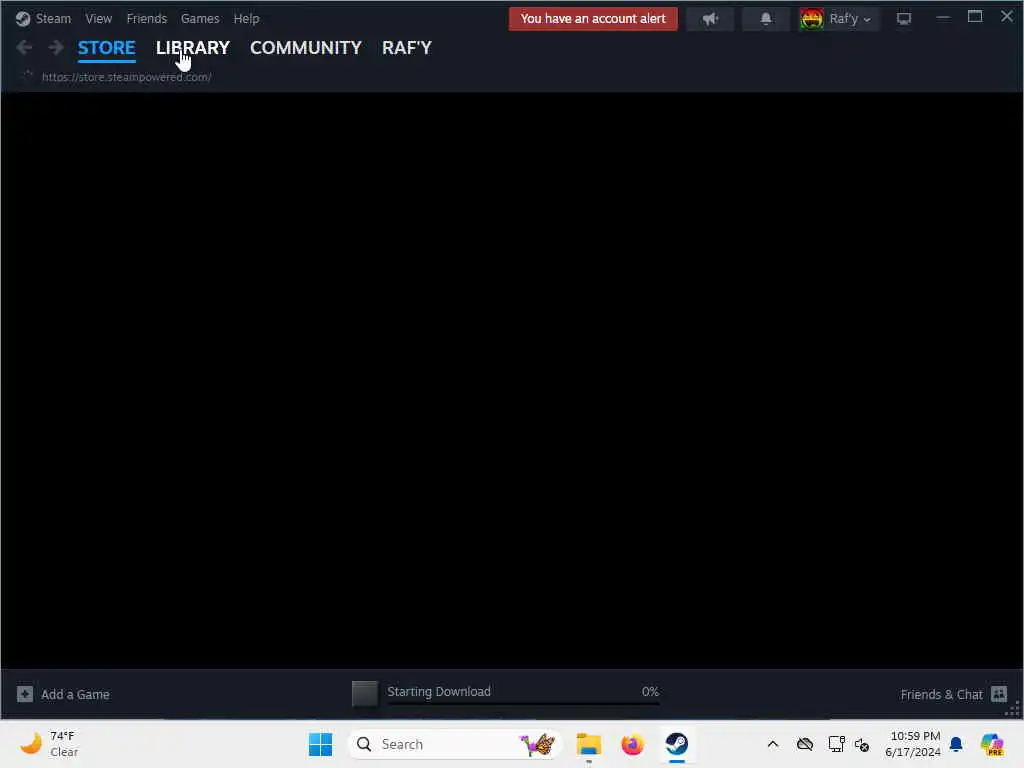The height and width of the screenshot is (768, 1024).
Task: Open the Starting Download status
Action: click(439, 691)
